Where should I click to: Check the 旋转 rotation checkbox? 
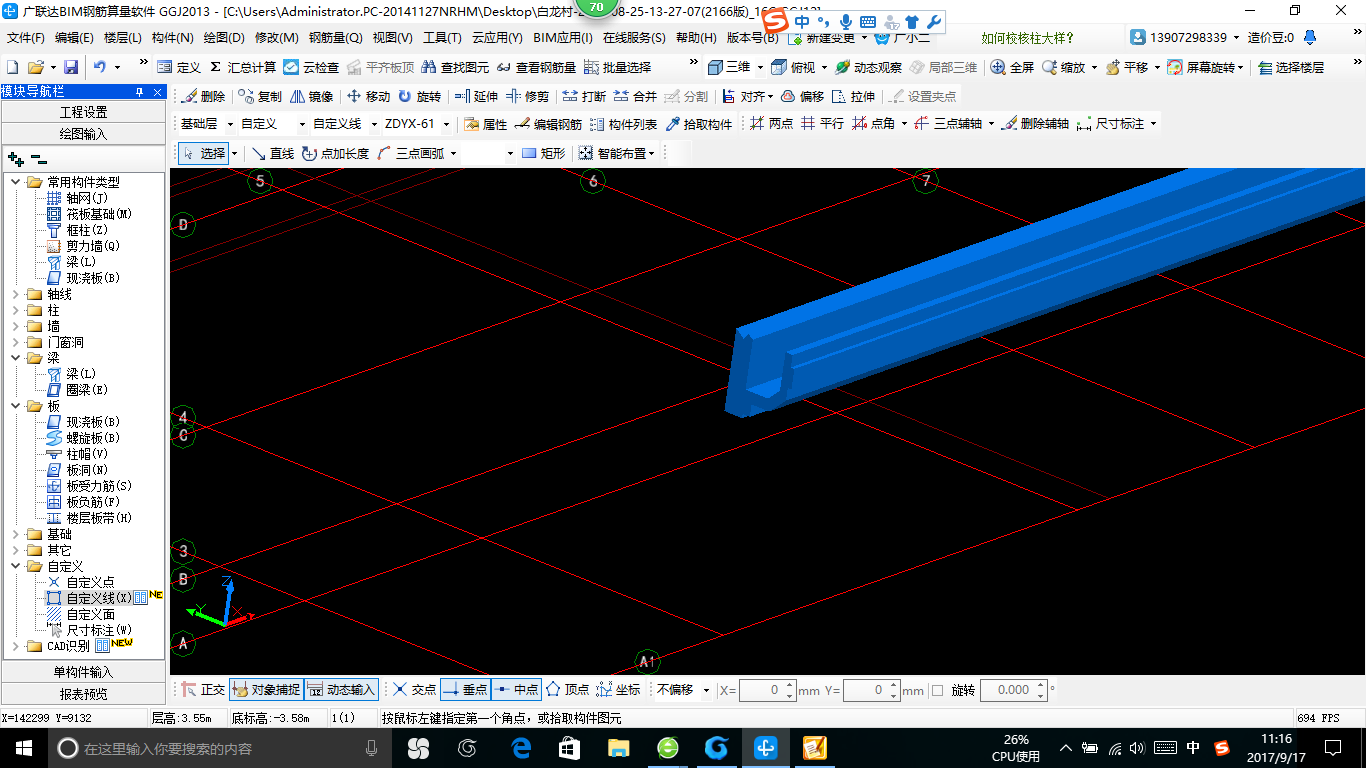pos(937,690)
